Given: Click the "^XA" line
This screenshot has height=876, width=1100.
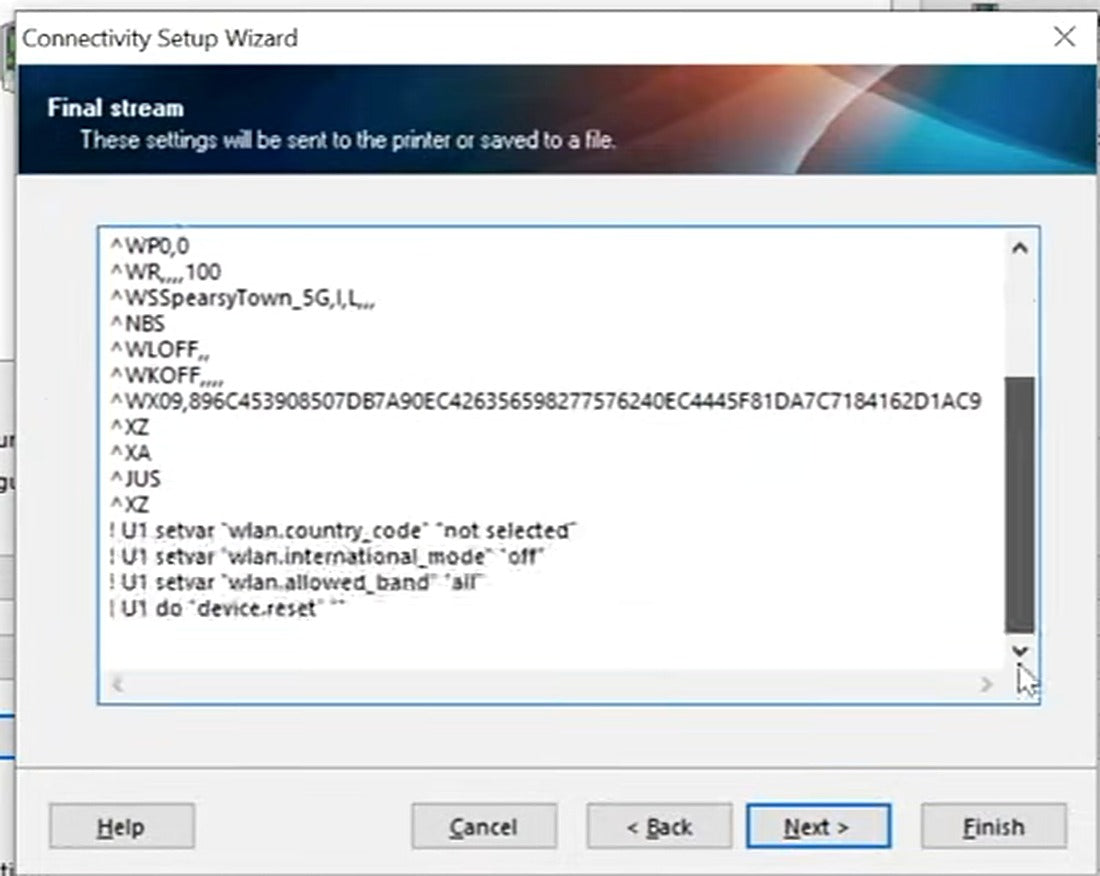Looking at the screenshot, I should coord(130,453).
